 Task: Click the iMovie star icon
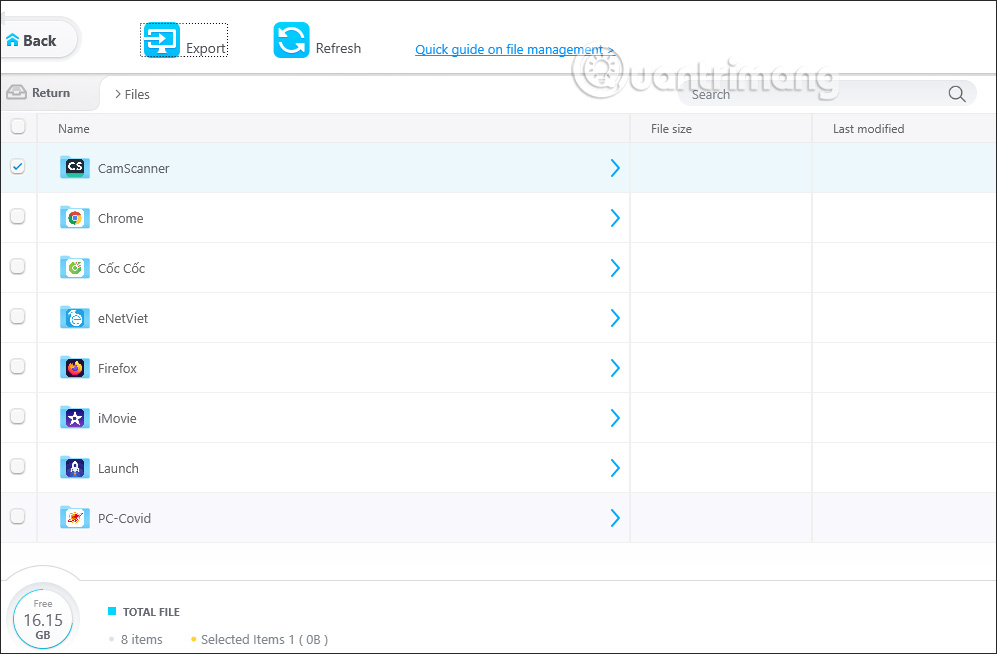click(74, 417)
